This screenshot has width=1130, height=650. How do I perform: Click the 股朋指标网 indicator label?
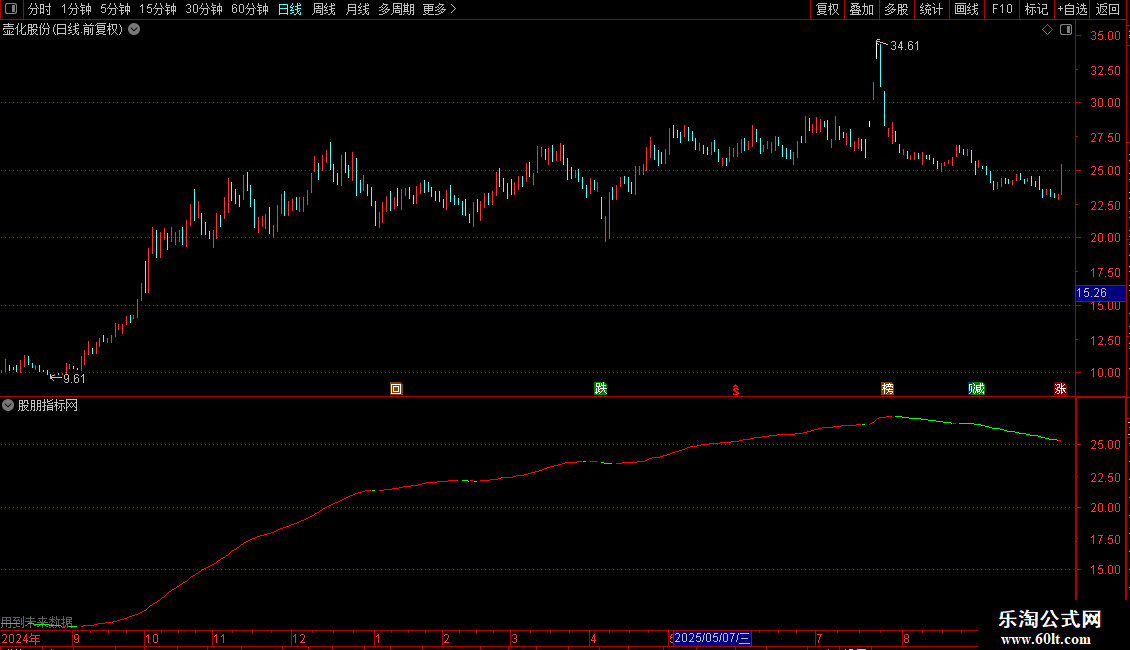coord(48,406)
